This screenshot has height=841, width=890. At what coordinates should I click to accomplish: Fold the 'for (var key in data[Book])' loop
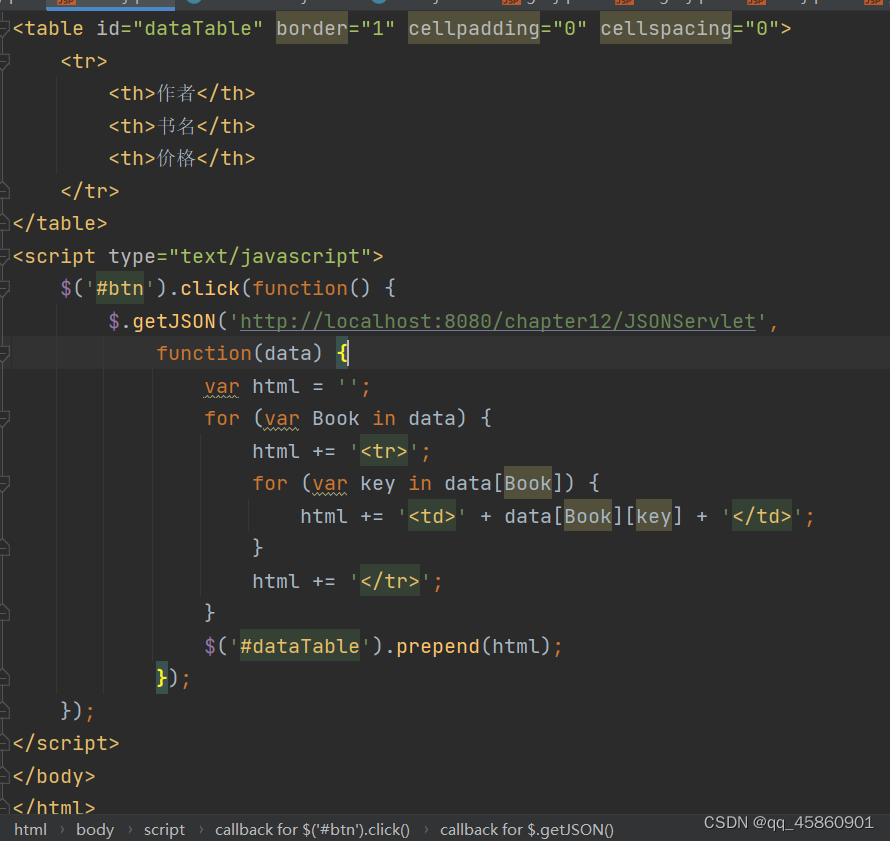pos(4,483)
